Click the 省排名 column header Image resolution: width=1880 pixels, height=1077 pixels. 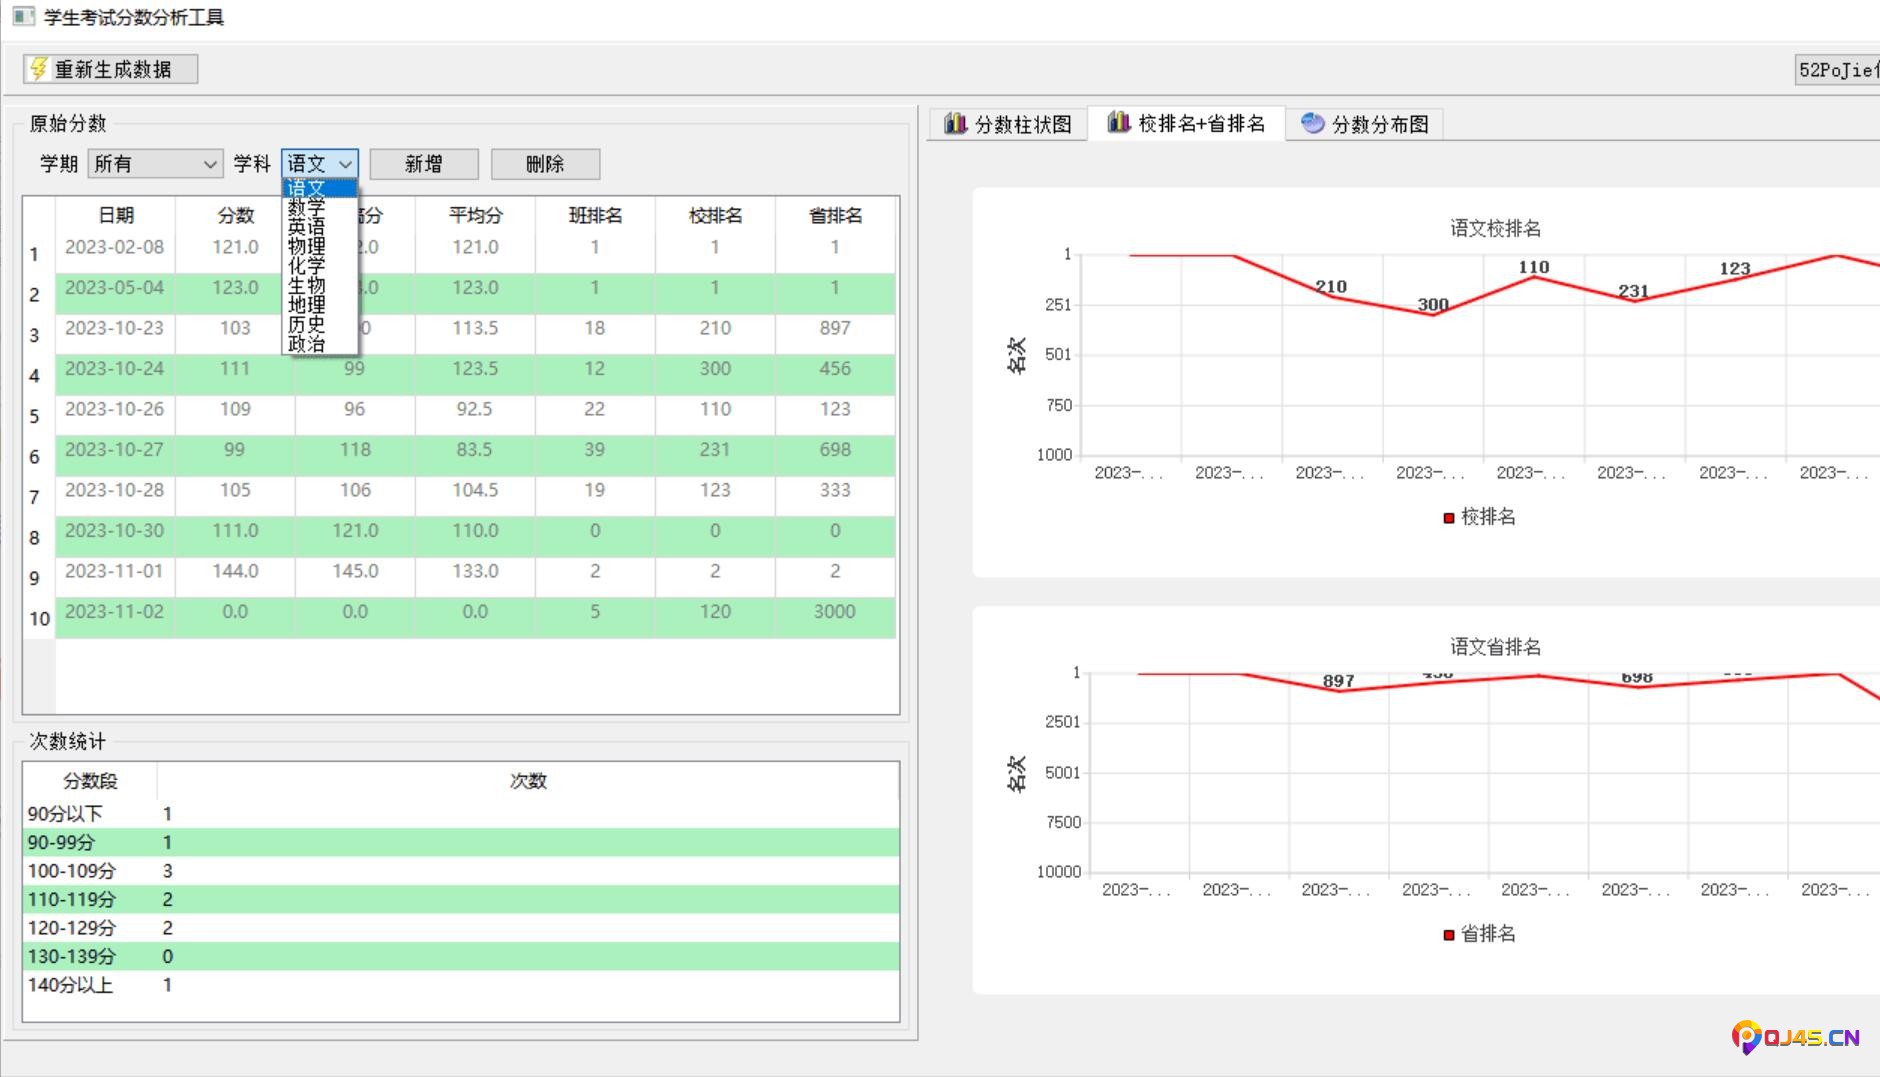click(835, 215)
